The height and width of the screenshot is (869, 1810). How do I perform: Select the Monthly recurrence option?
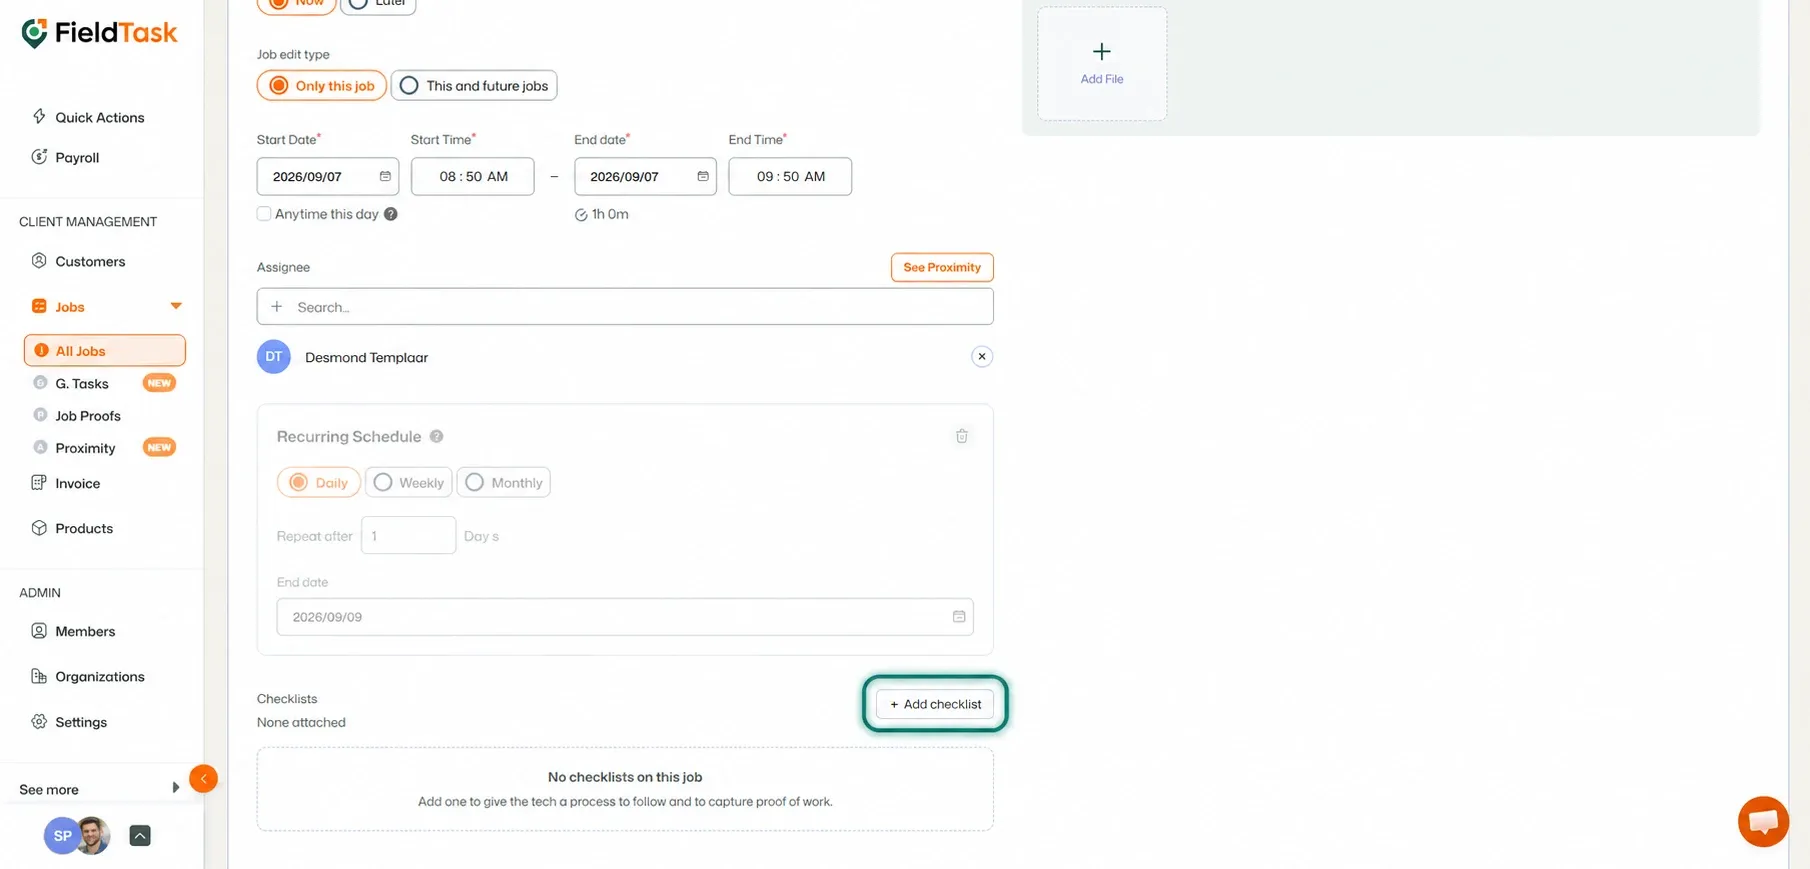(504, 482)
